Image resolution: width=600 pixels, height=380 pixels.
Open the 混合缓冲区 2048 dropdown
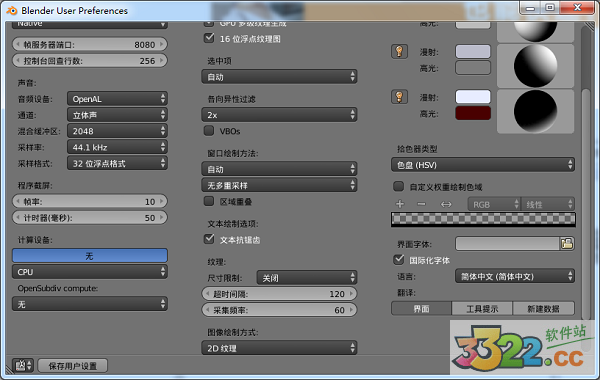117,131
